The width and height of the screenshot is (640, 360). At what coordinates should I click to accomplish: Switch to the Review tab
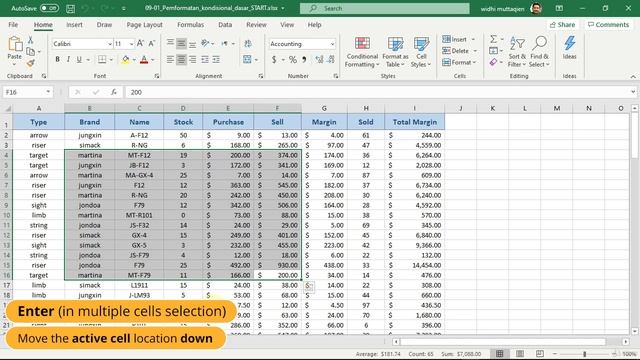tap(256, 24)
